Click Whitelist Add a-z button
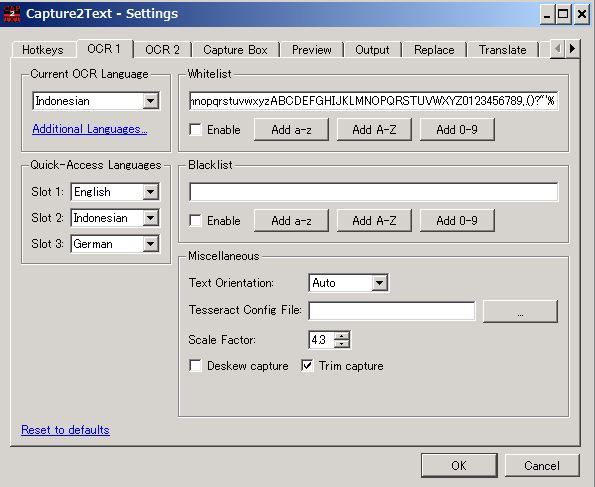 coord(291,130)
